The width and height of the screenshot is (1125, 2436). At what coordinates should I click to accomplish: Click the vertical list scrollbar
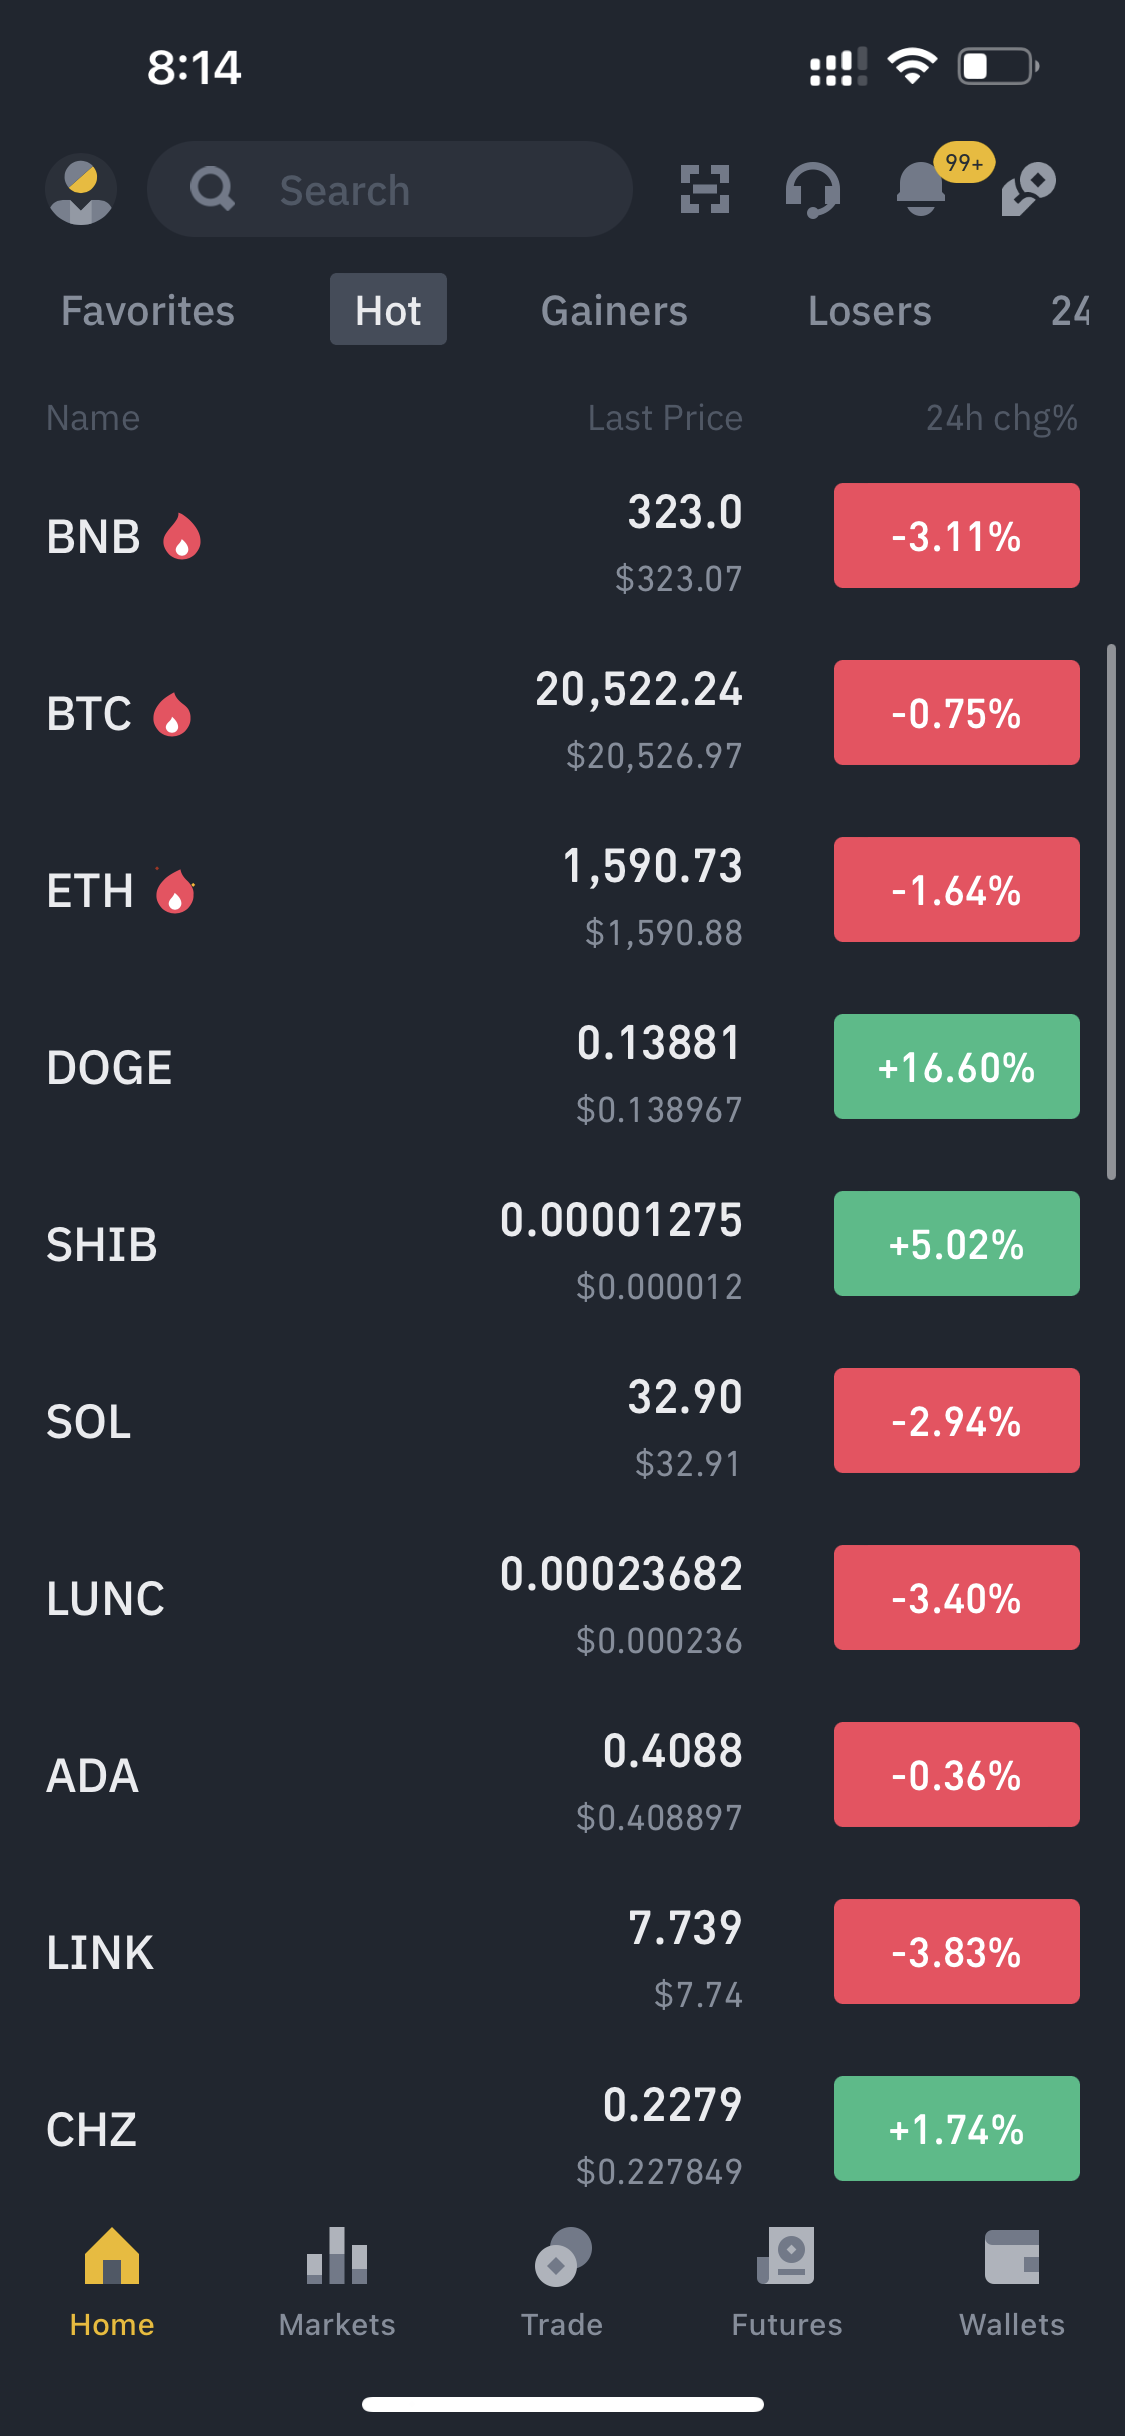(1111, 913)
